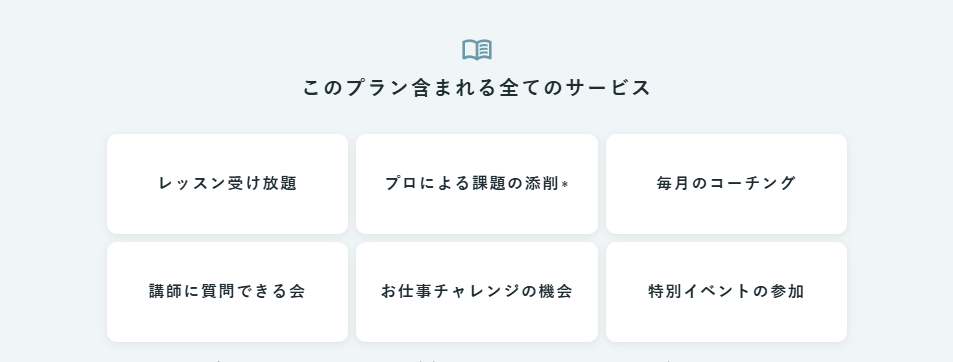Click the asterisk mark after 添削
The image size is (953, 362).
click(x=565, y=184)
